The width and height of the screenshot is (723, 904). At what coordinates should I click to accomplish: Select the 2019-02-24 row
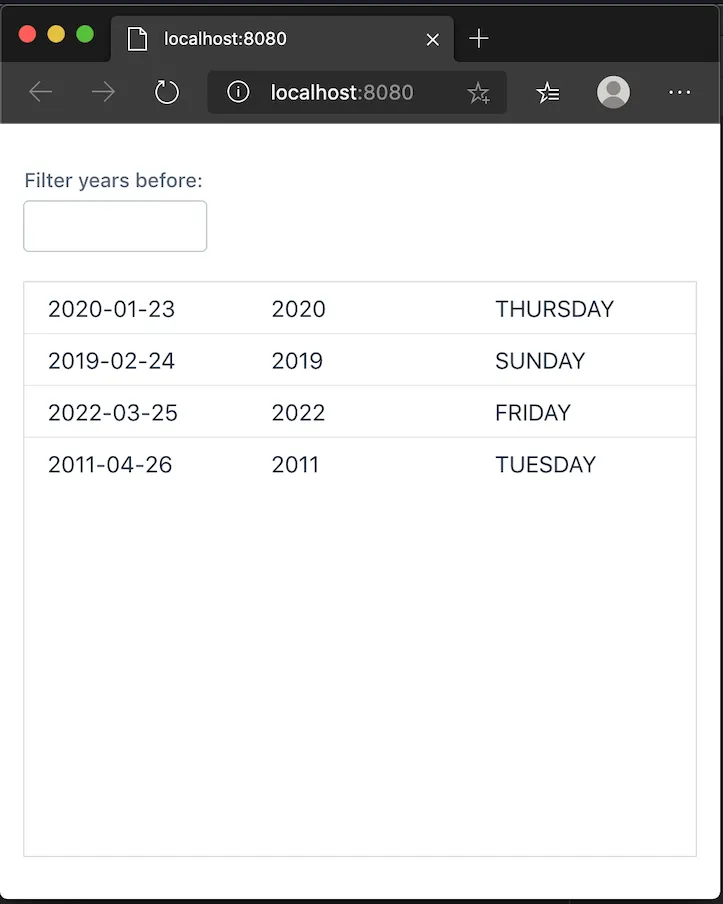point(111,361)
